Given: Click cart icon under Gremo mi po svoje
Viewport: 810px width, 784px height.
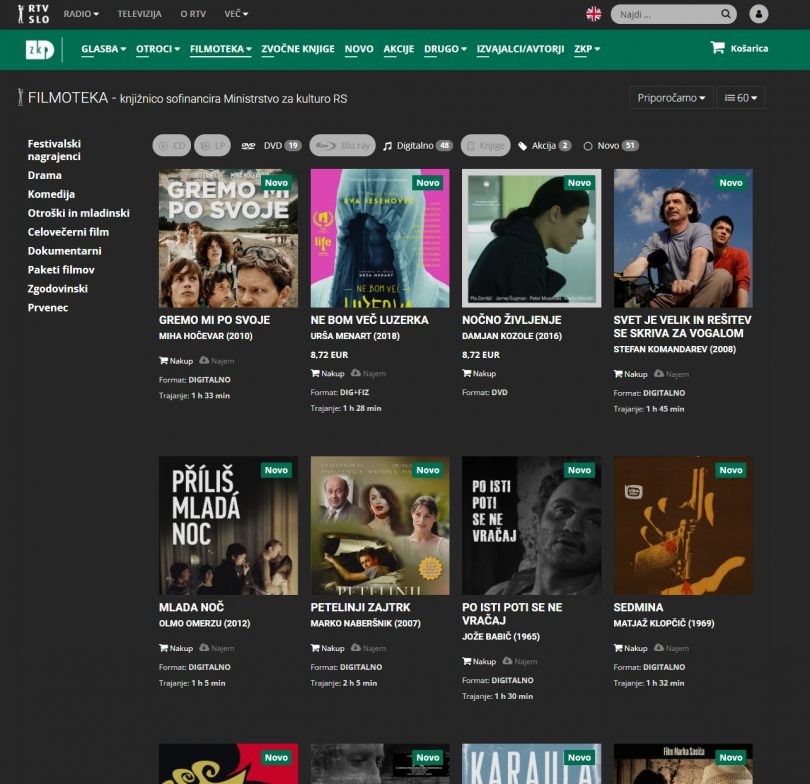Looking at the screenshot, I should [x=163, y=360].
